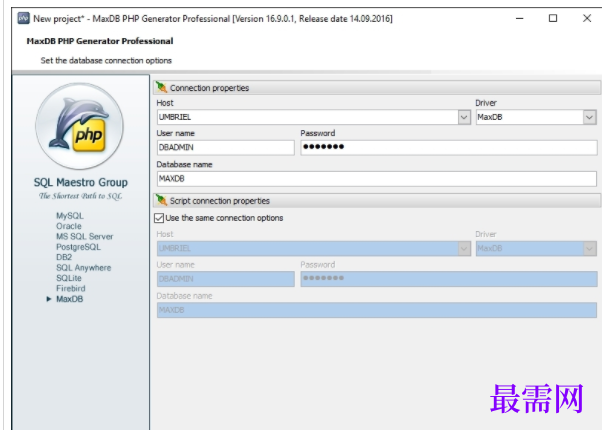
Task: Click the 'Set the database connection options' text
Action: click(x=106, y=60)
